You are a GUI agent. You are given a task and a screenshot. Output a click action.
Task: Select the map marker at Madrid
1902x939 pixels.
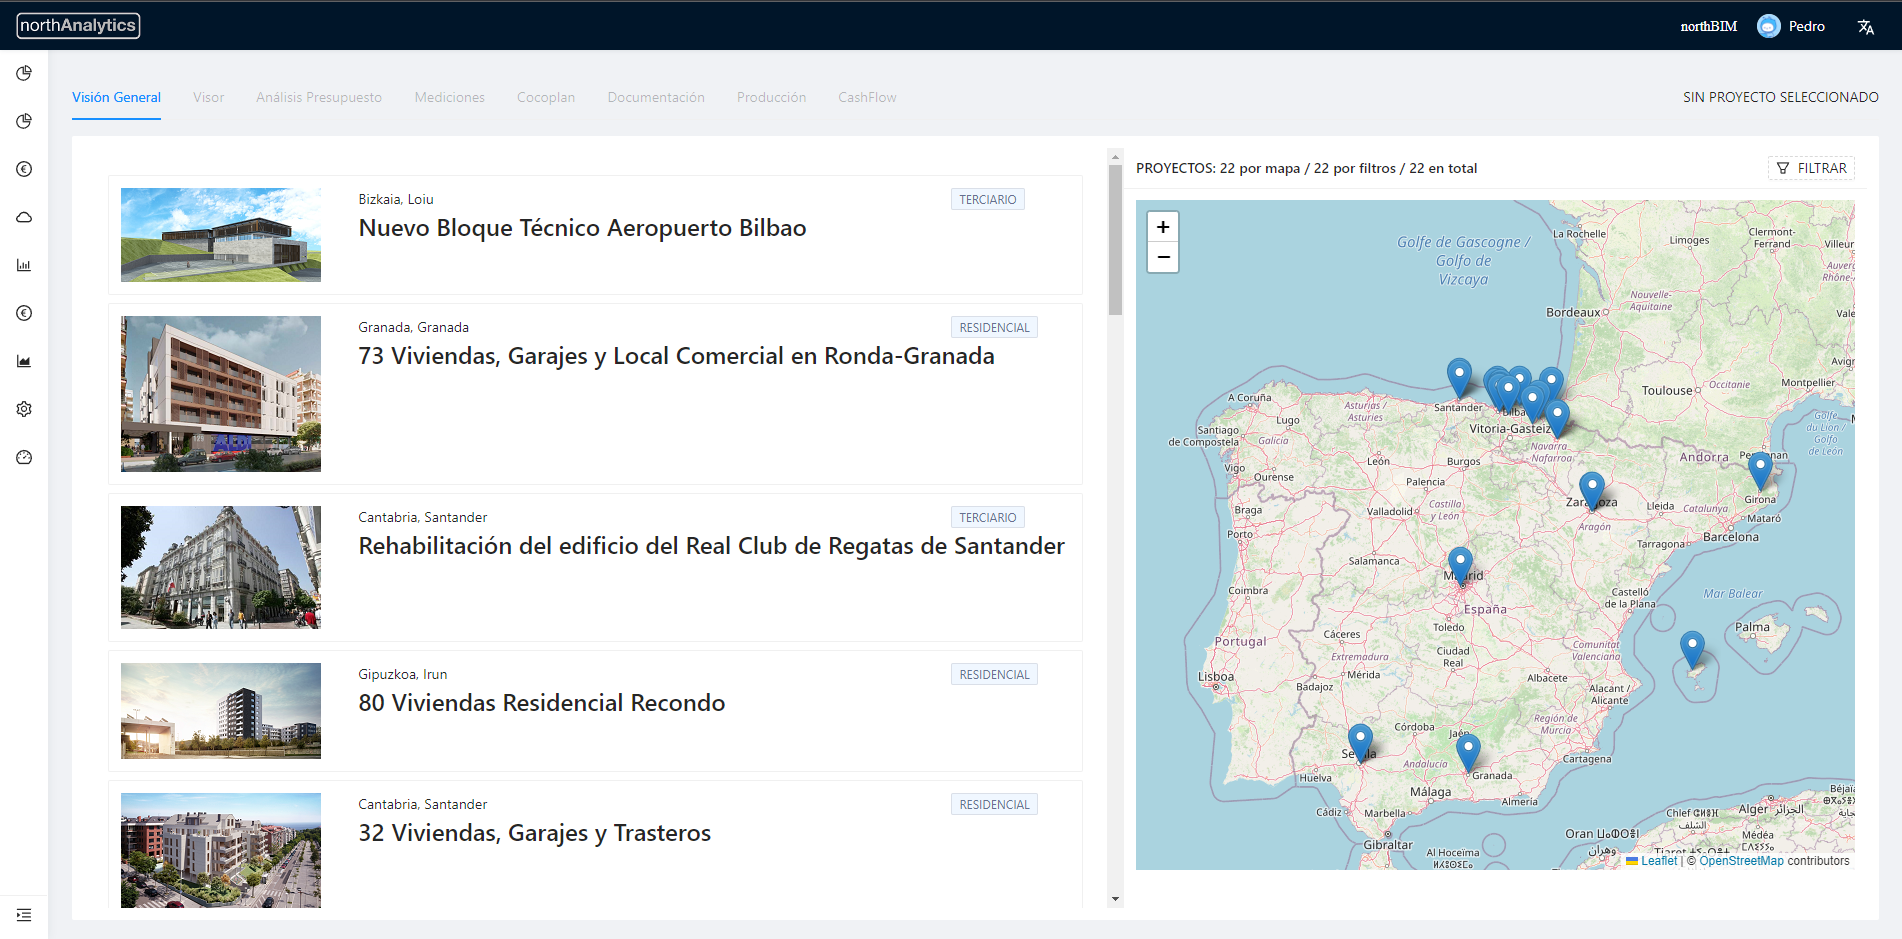[x=1460, y=566]
